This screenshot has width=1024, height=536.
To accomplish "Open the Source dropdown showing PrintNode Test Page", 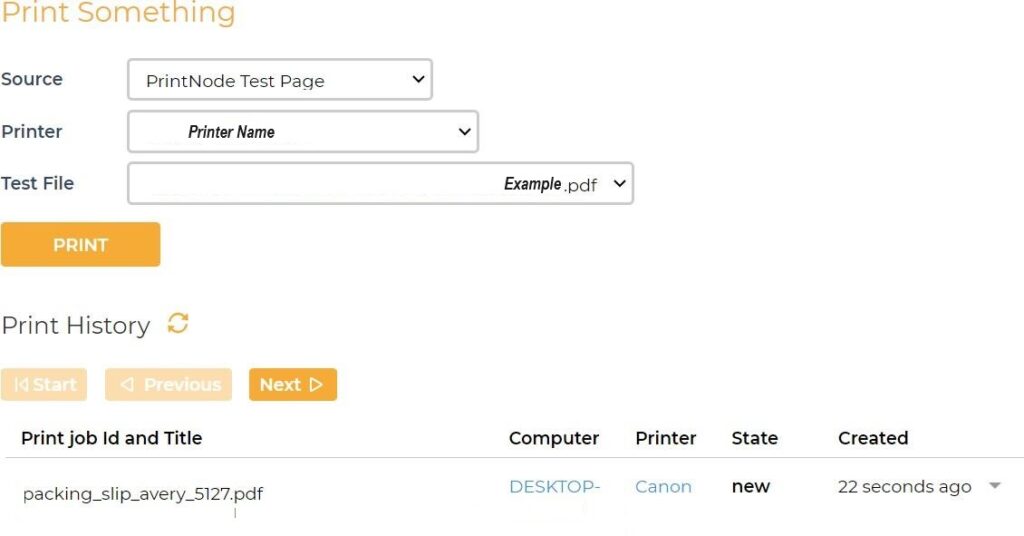I will pyautogui.click(x=279, y=80).
